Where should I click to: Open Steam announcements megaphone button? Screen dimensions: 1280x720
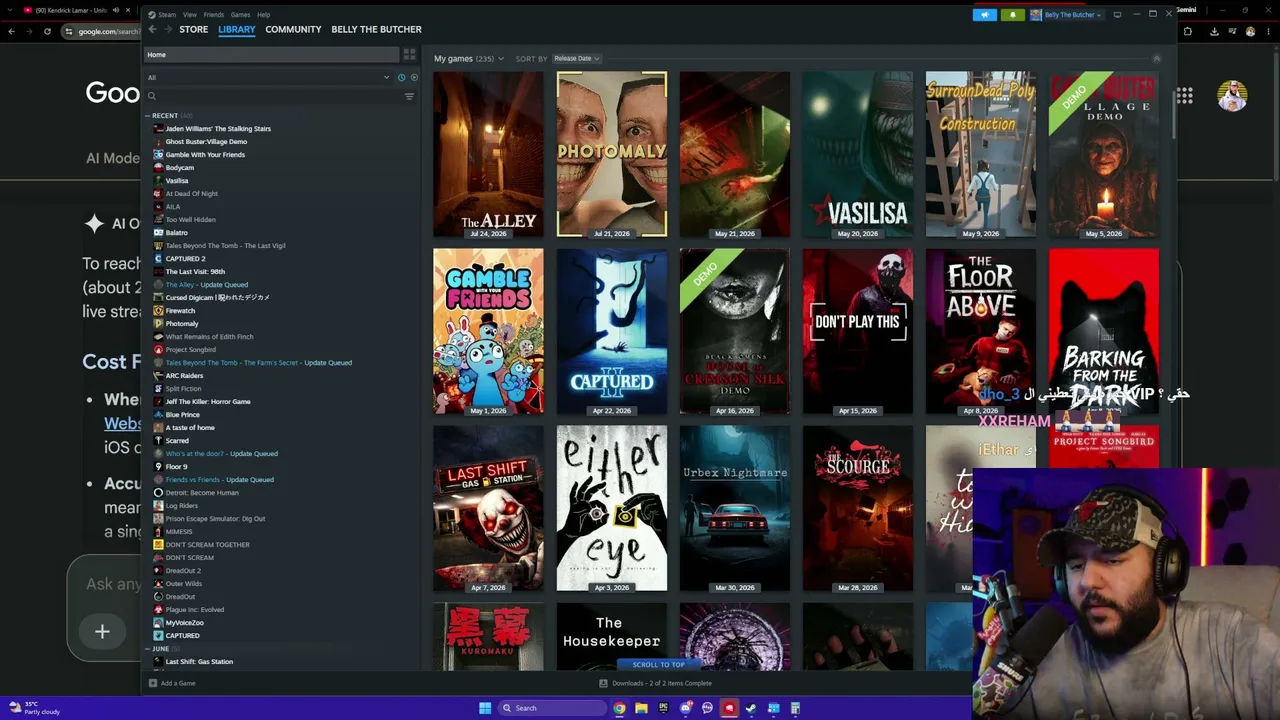coord(985,15)
